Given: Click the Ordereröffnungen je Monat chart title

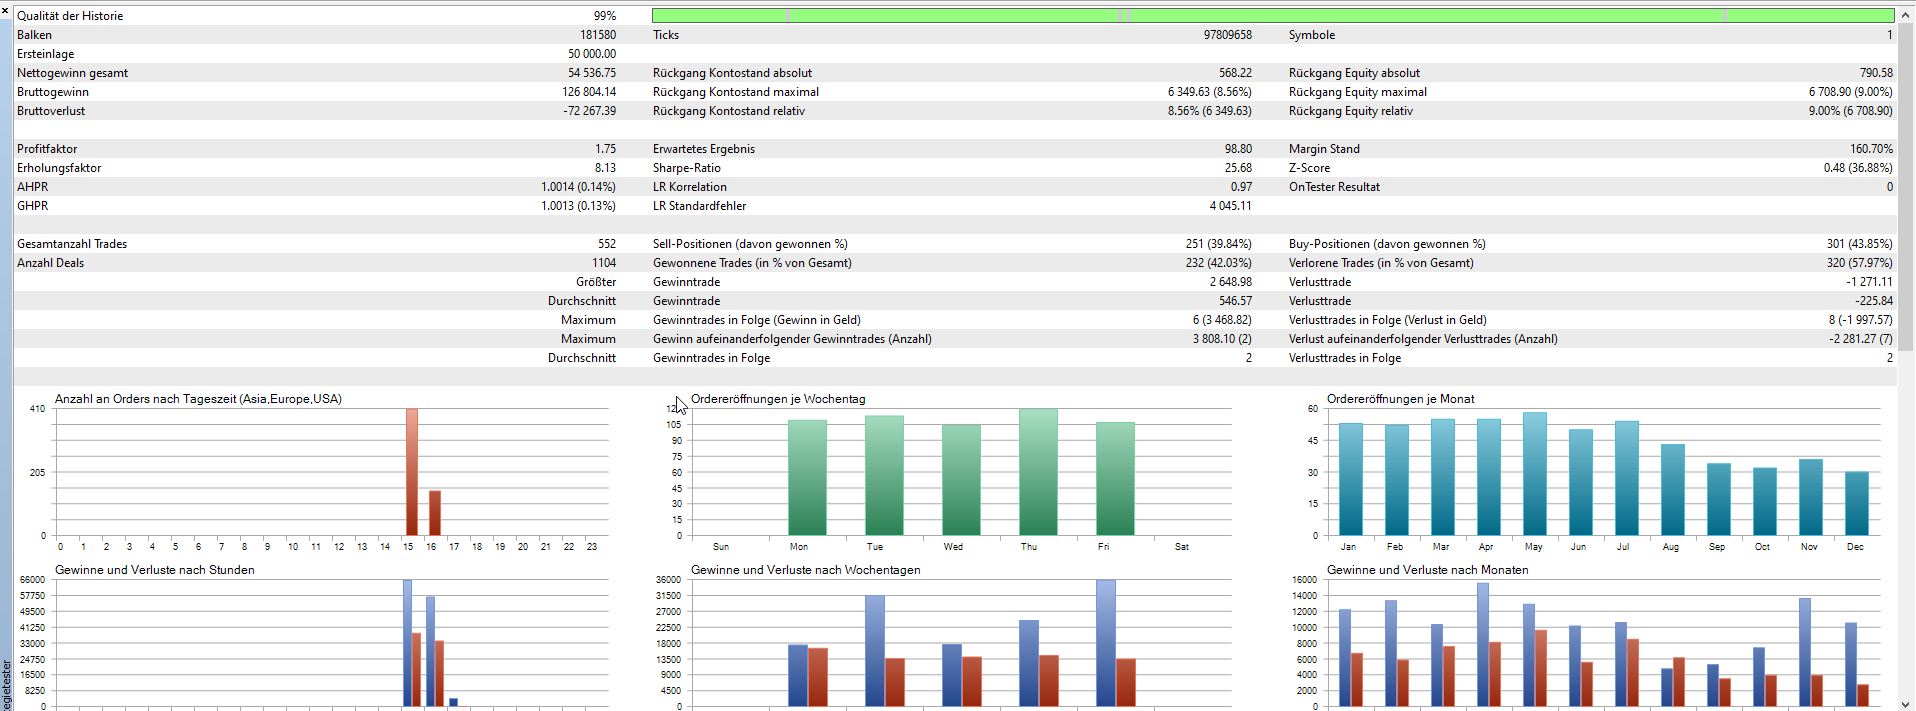Looking at the screenshot, I should tap(1400, 399).
